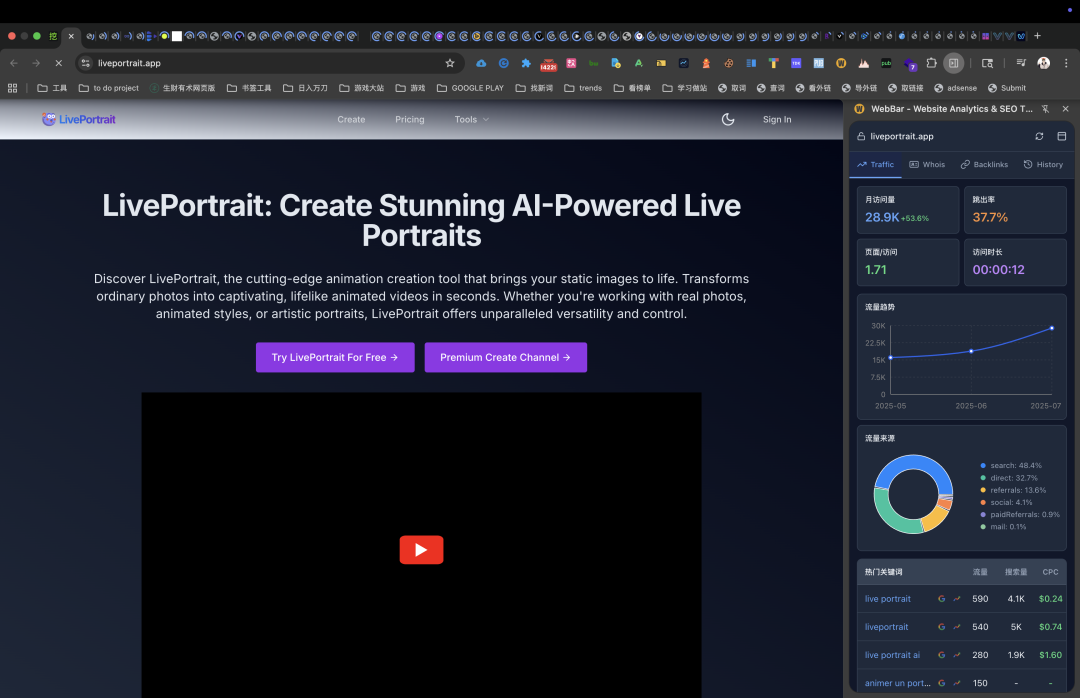This screenshot has width=1080, height=698.
Task: Open the Chrome profile avatar
Action: pyautogui.click(x=1043, y=63)
